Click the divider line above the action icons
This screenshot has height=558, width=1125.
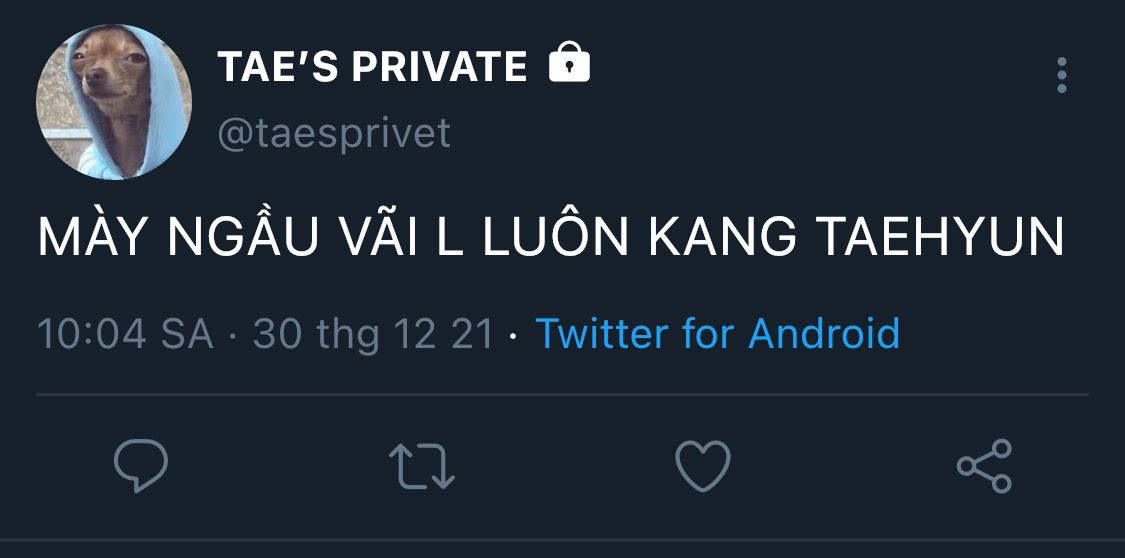point(562,394)
